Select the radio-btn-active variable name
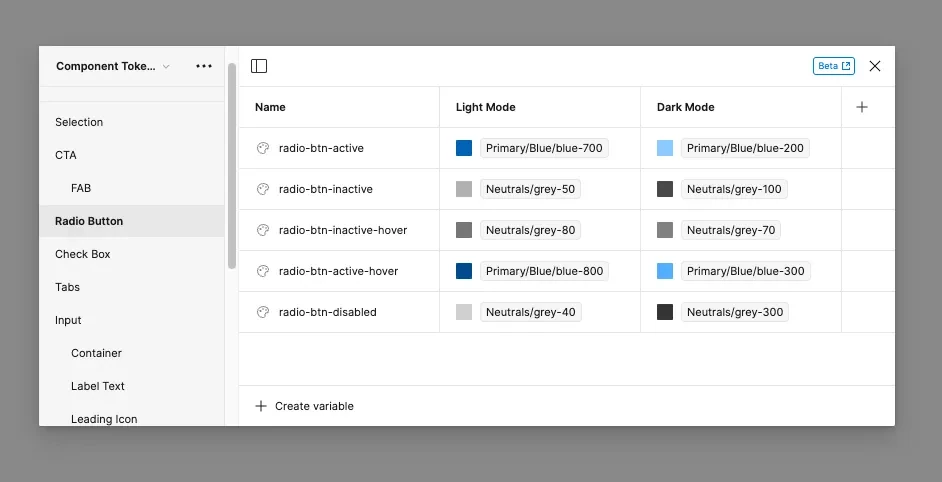Screen dimensions: 942x482 pyautogui.click(x=321, y=148)
